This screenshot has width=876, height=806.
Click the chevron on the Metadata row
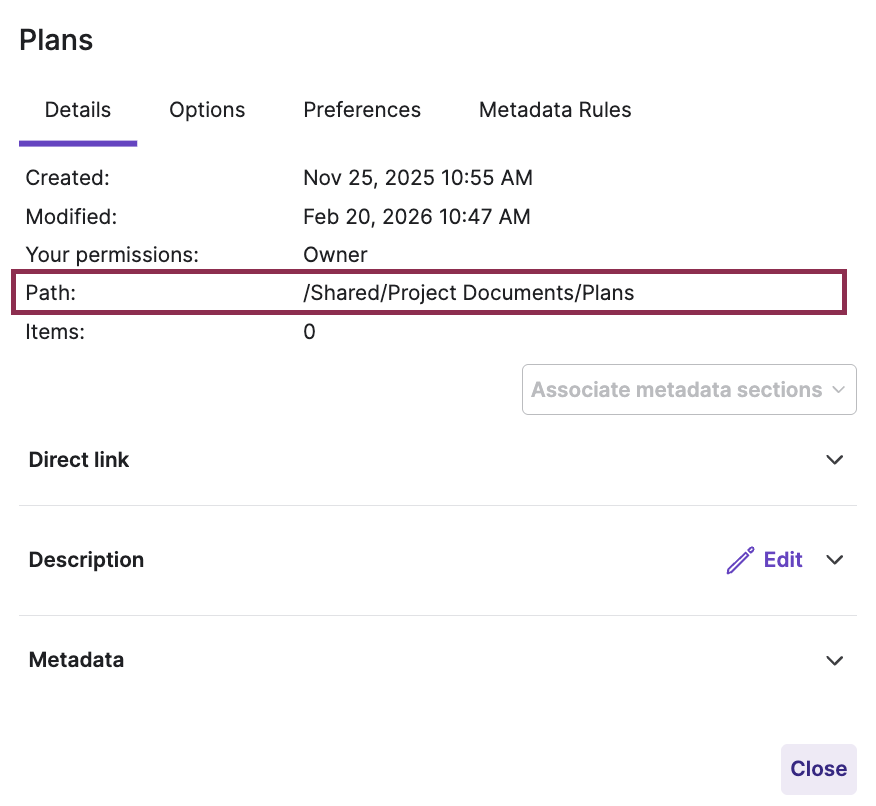tap(835, 660)
